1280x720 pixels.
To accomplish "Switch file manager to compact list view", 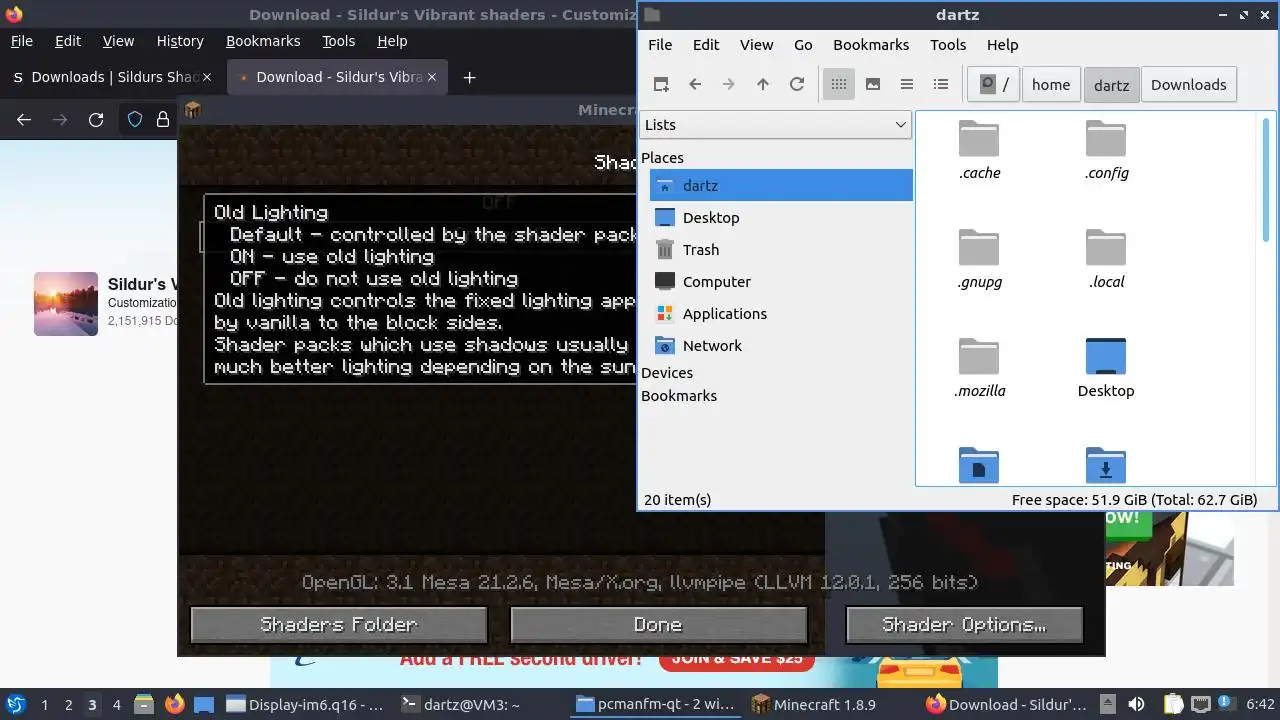I will [x=907, y=85].
